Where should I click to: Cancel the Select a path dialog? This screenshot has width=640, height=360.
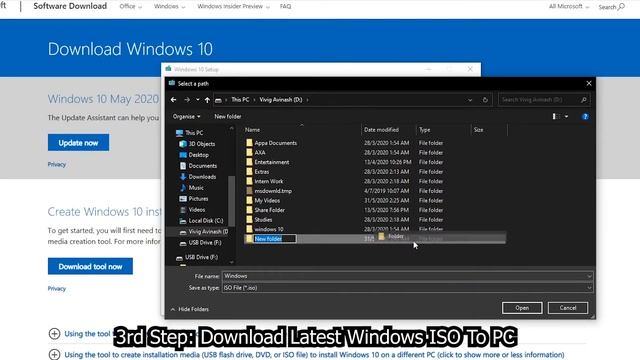(x=568, y=308)
